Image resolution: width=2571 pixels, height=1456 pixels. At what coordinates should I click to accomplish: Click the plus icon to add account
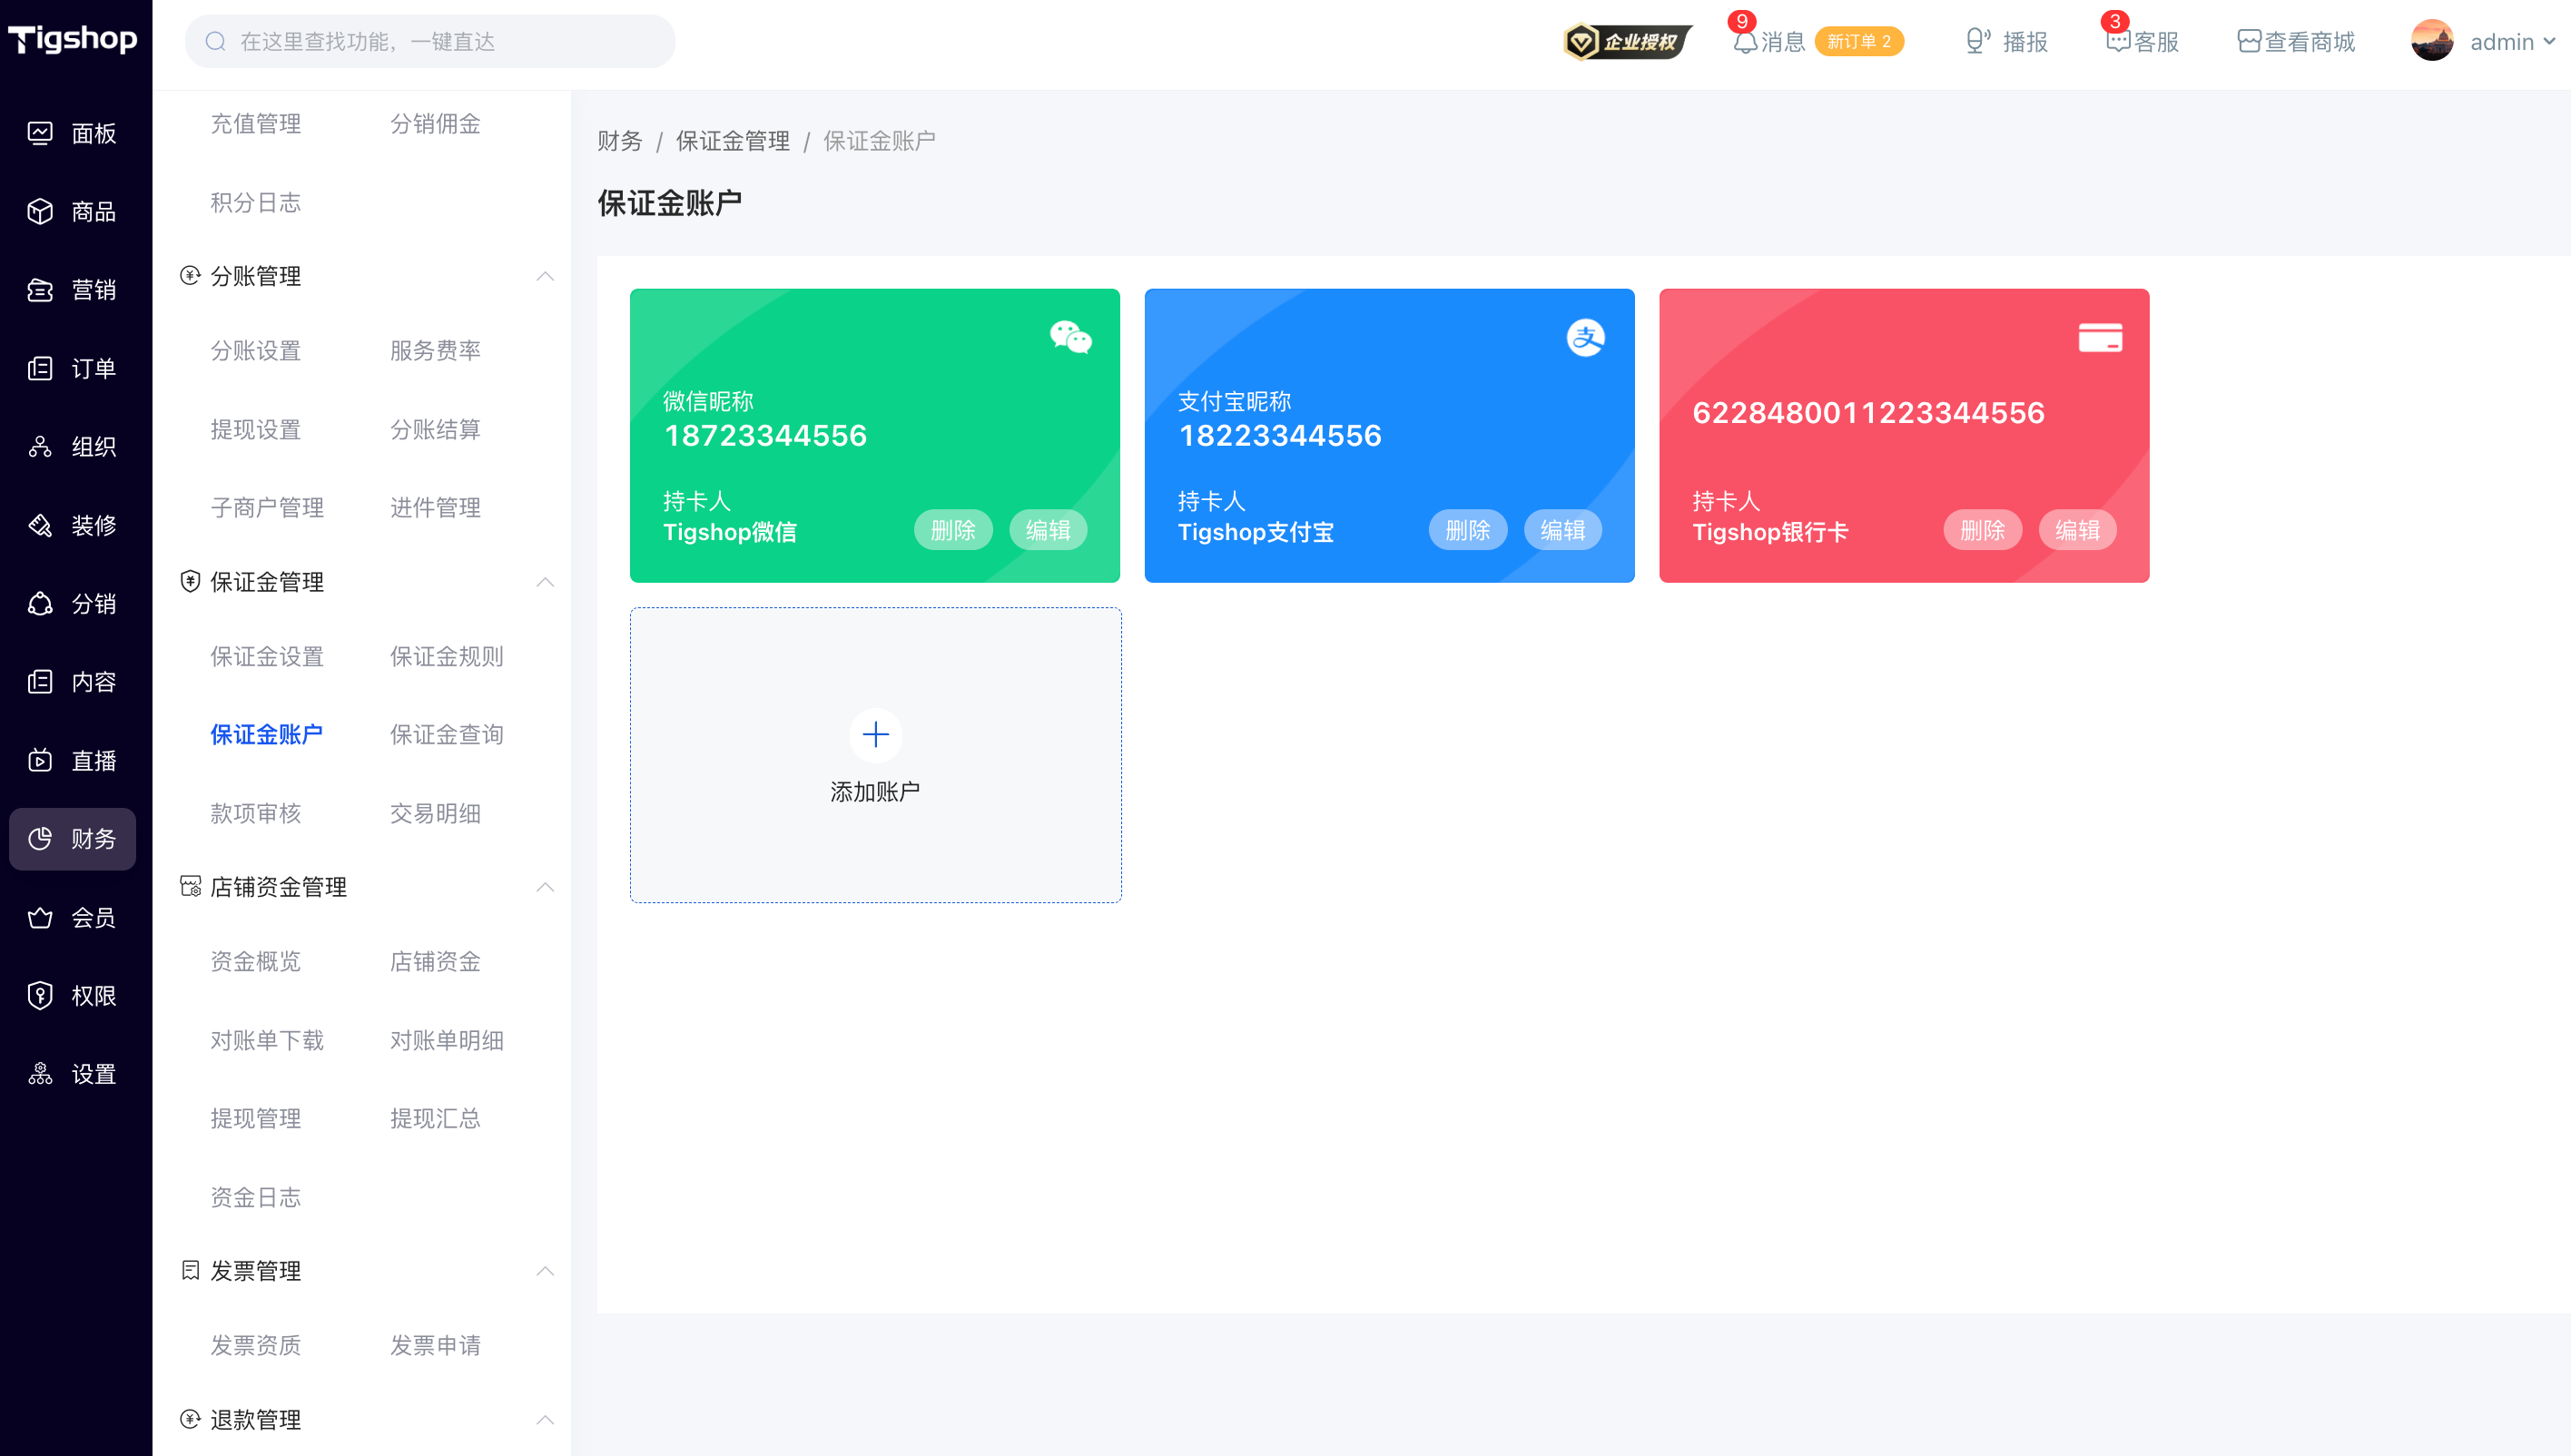(875, 735)
